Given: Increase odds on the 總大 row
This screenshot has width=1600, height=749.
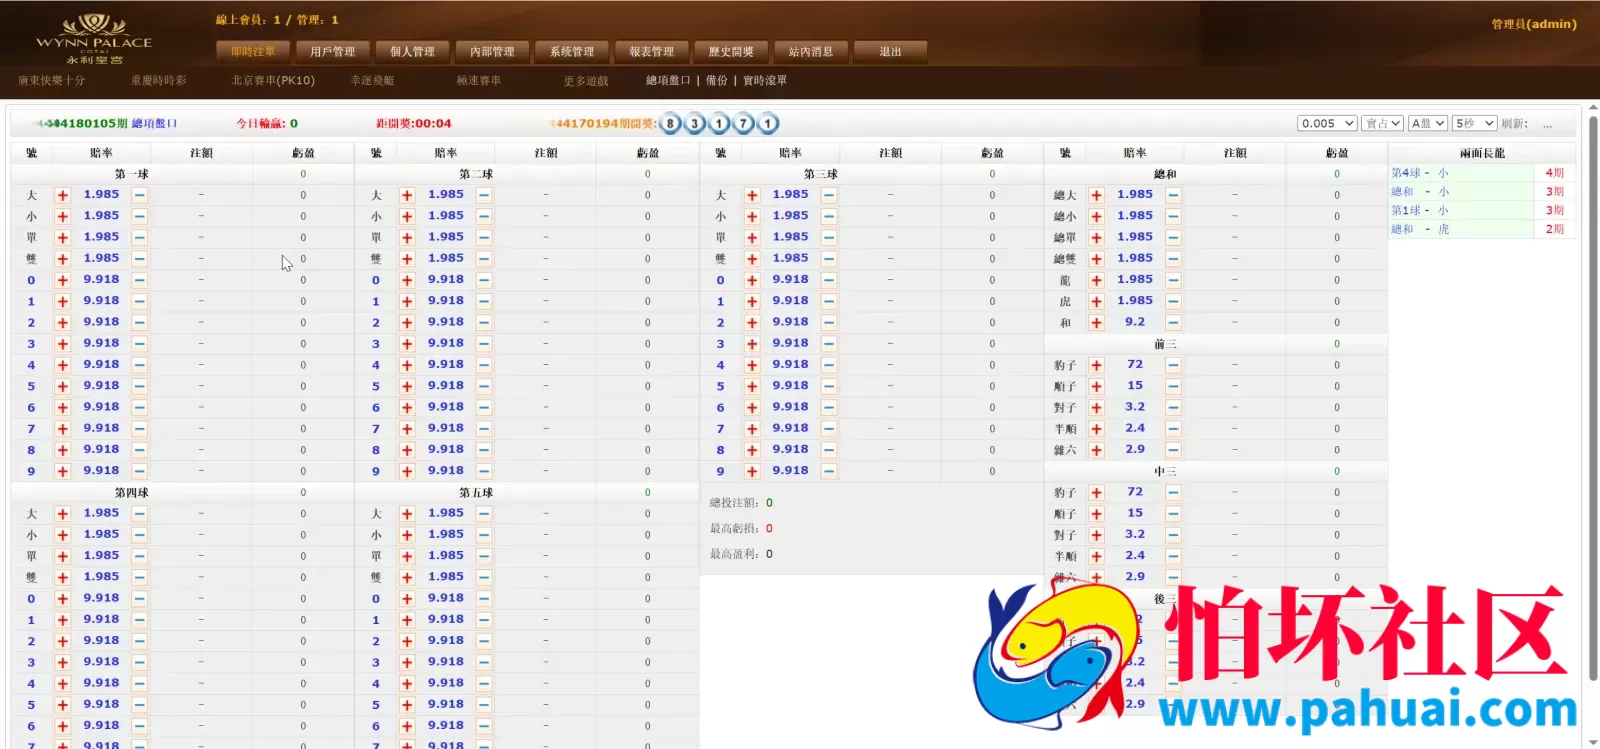Looking at the screenshot, I should click(1096, 195).
